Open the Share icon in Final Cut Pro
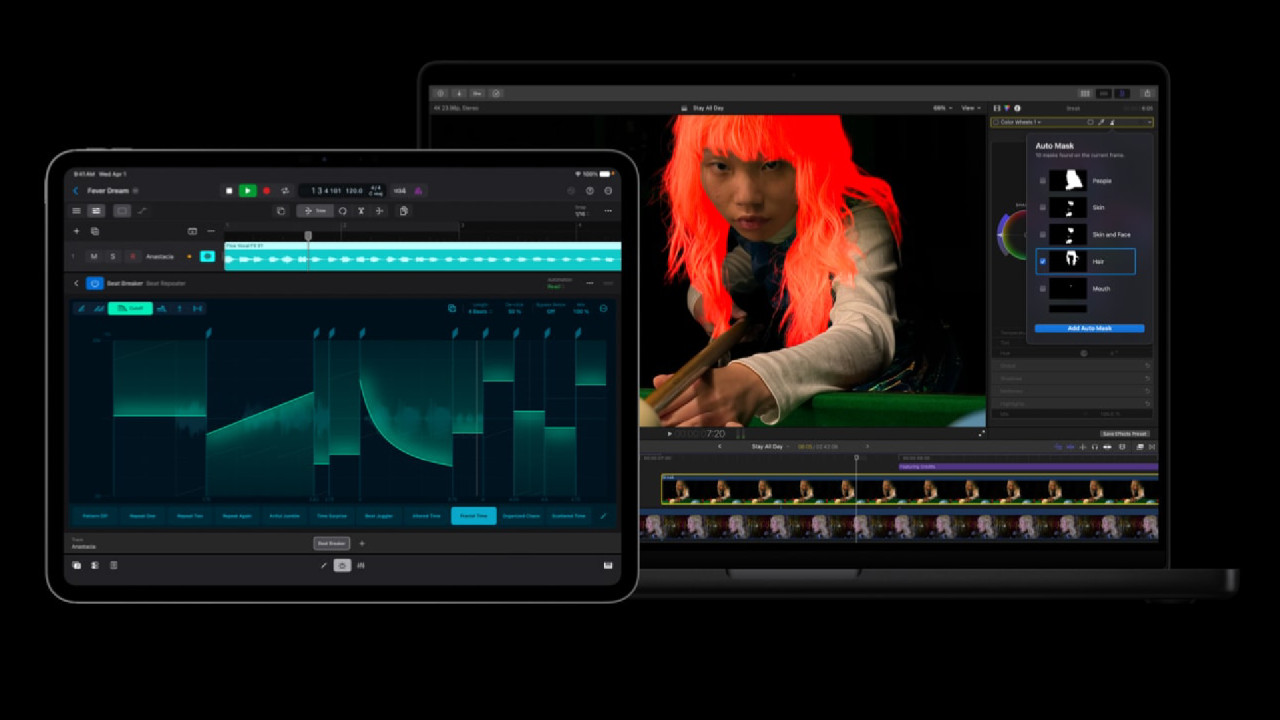 pyautogui.click(x=1147, y=93)
